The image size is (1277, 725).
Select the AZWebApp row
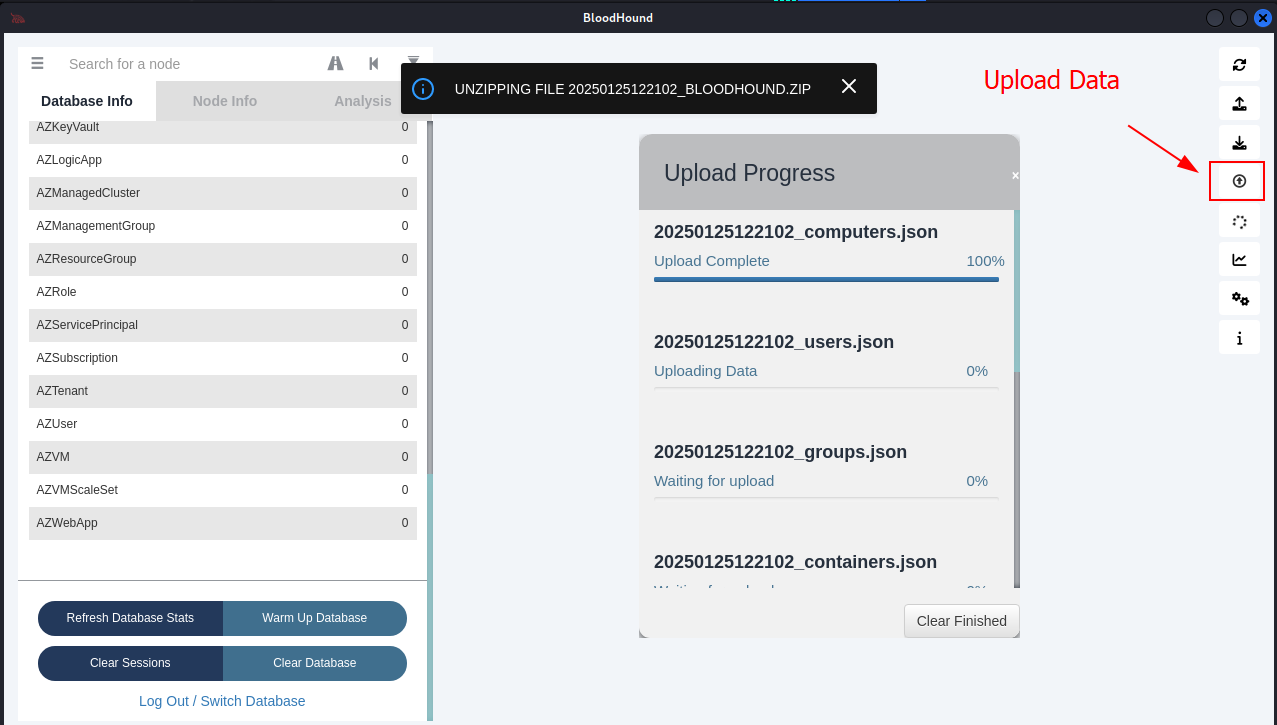click(223, 523)
